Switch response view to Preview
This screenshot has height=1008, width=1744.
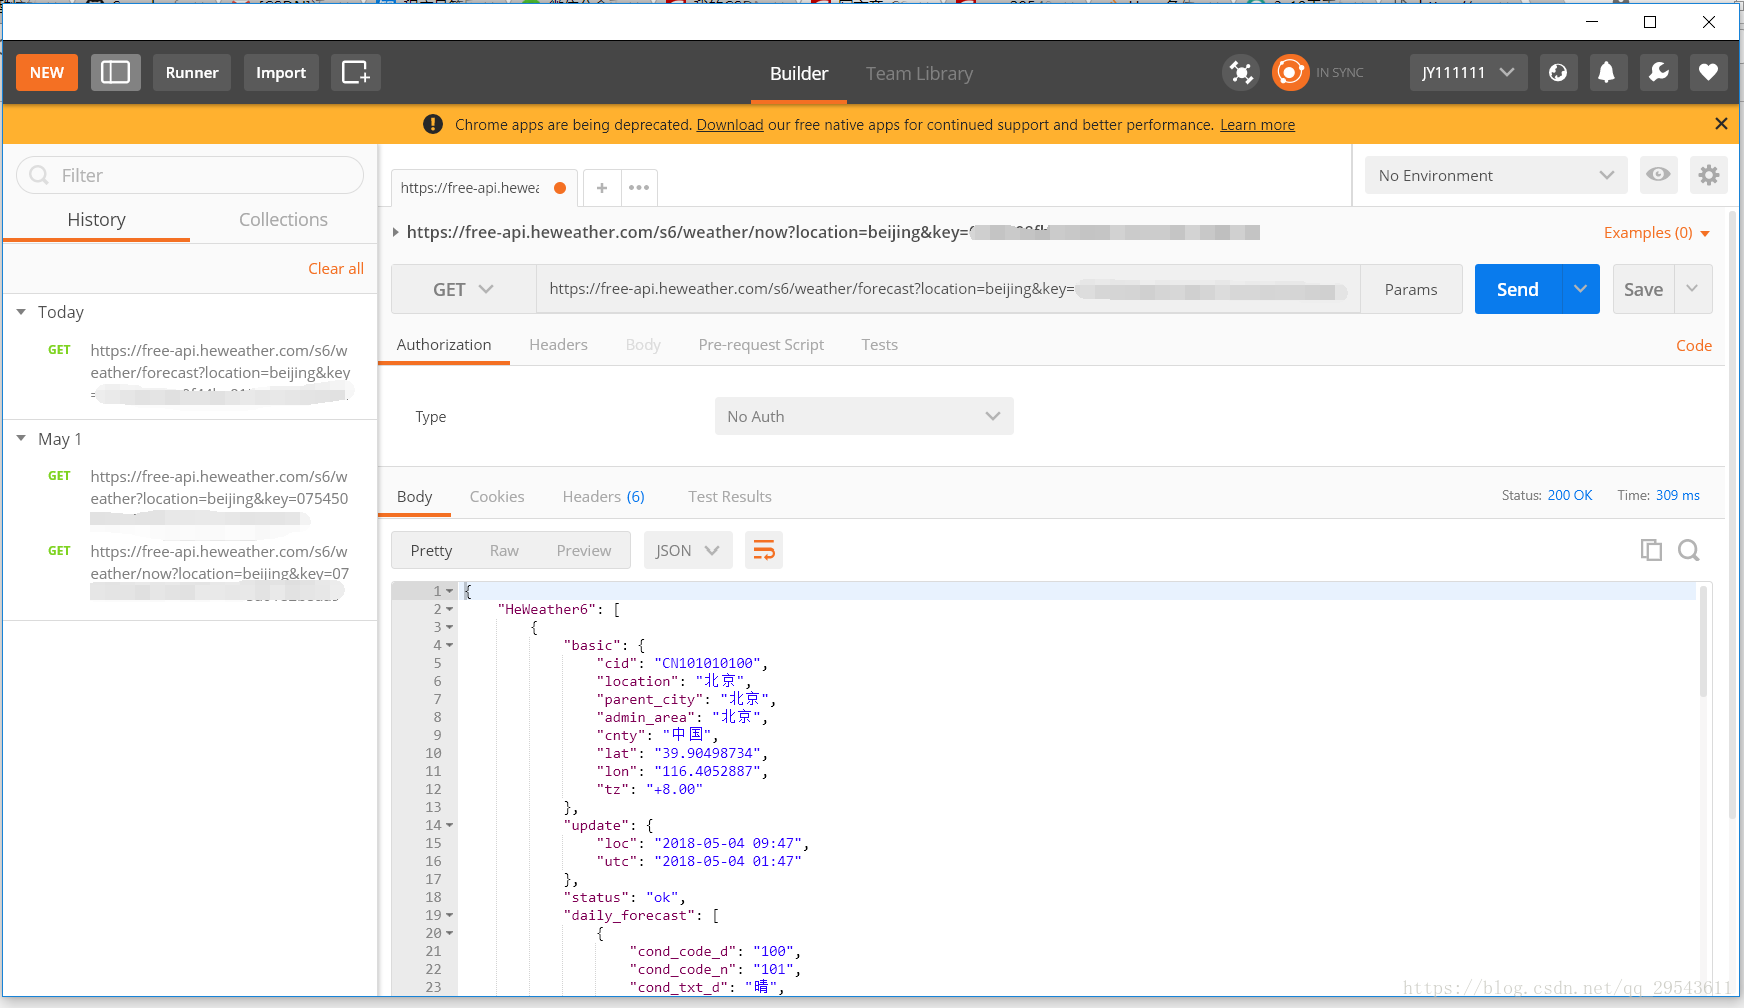[584, 550]
